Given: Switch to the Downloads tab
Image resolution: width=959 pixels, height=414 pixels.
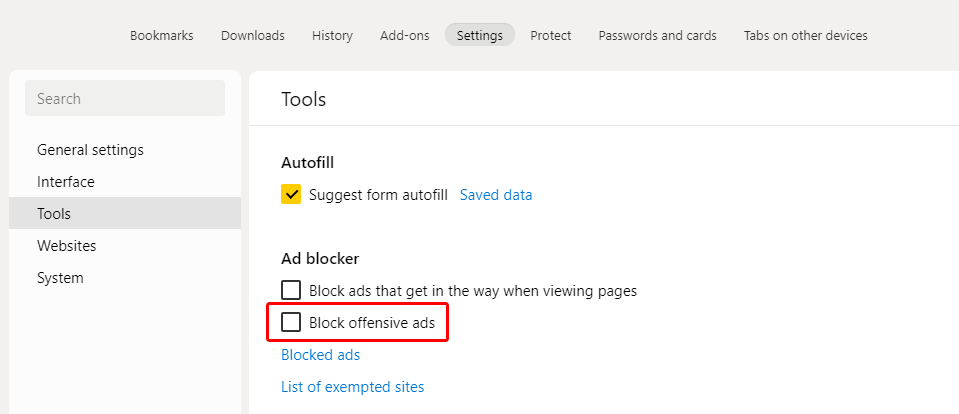Looking at the screenshot, I should (x=252, y=35).
